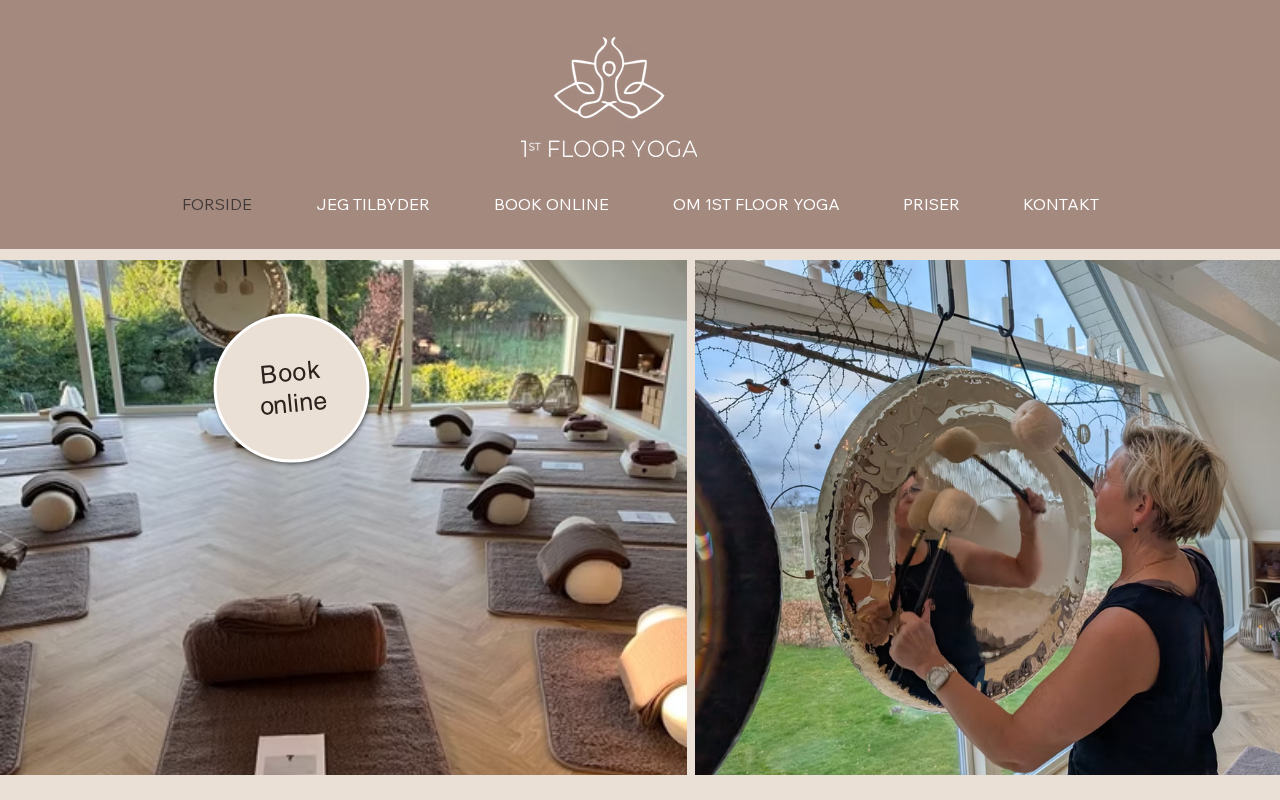
Task: Open the Forside menu item
Action: pyautogui.click(x=217, y=205)
